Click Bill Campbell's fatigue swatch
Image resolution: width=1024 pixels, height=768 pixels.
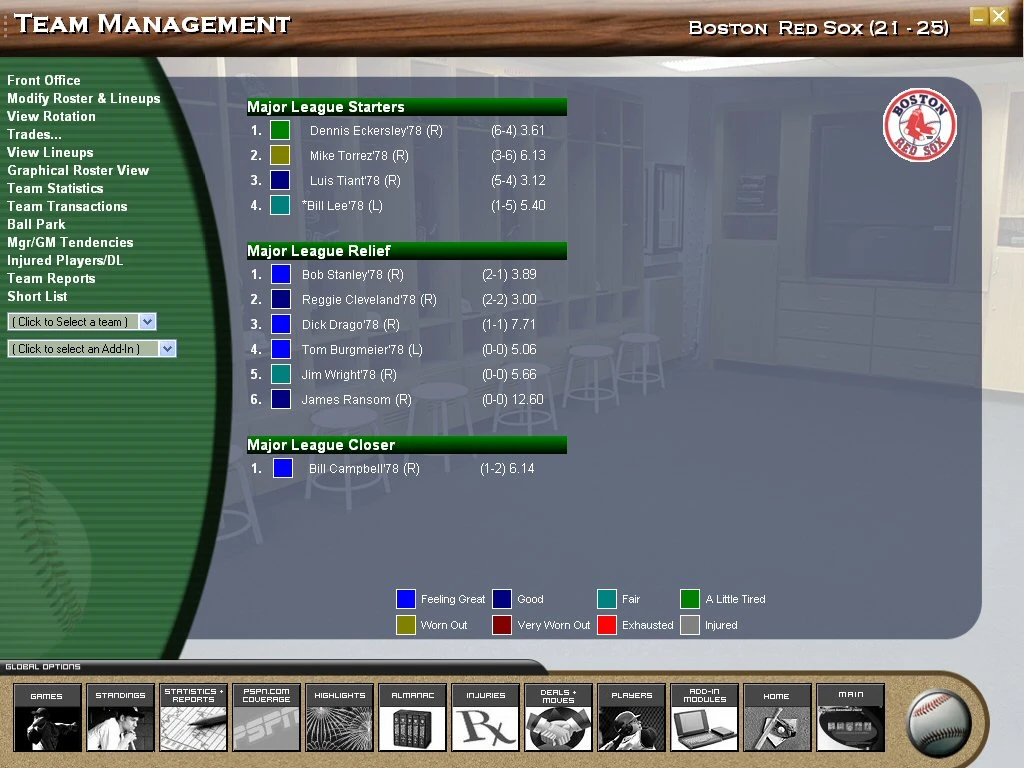click(283, 468)
